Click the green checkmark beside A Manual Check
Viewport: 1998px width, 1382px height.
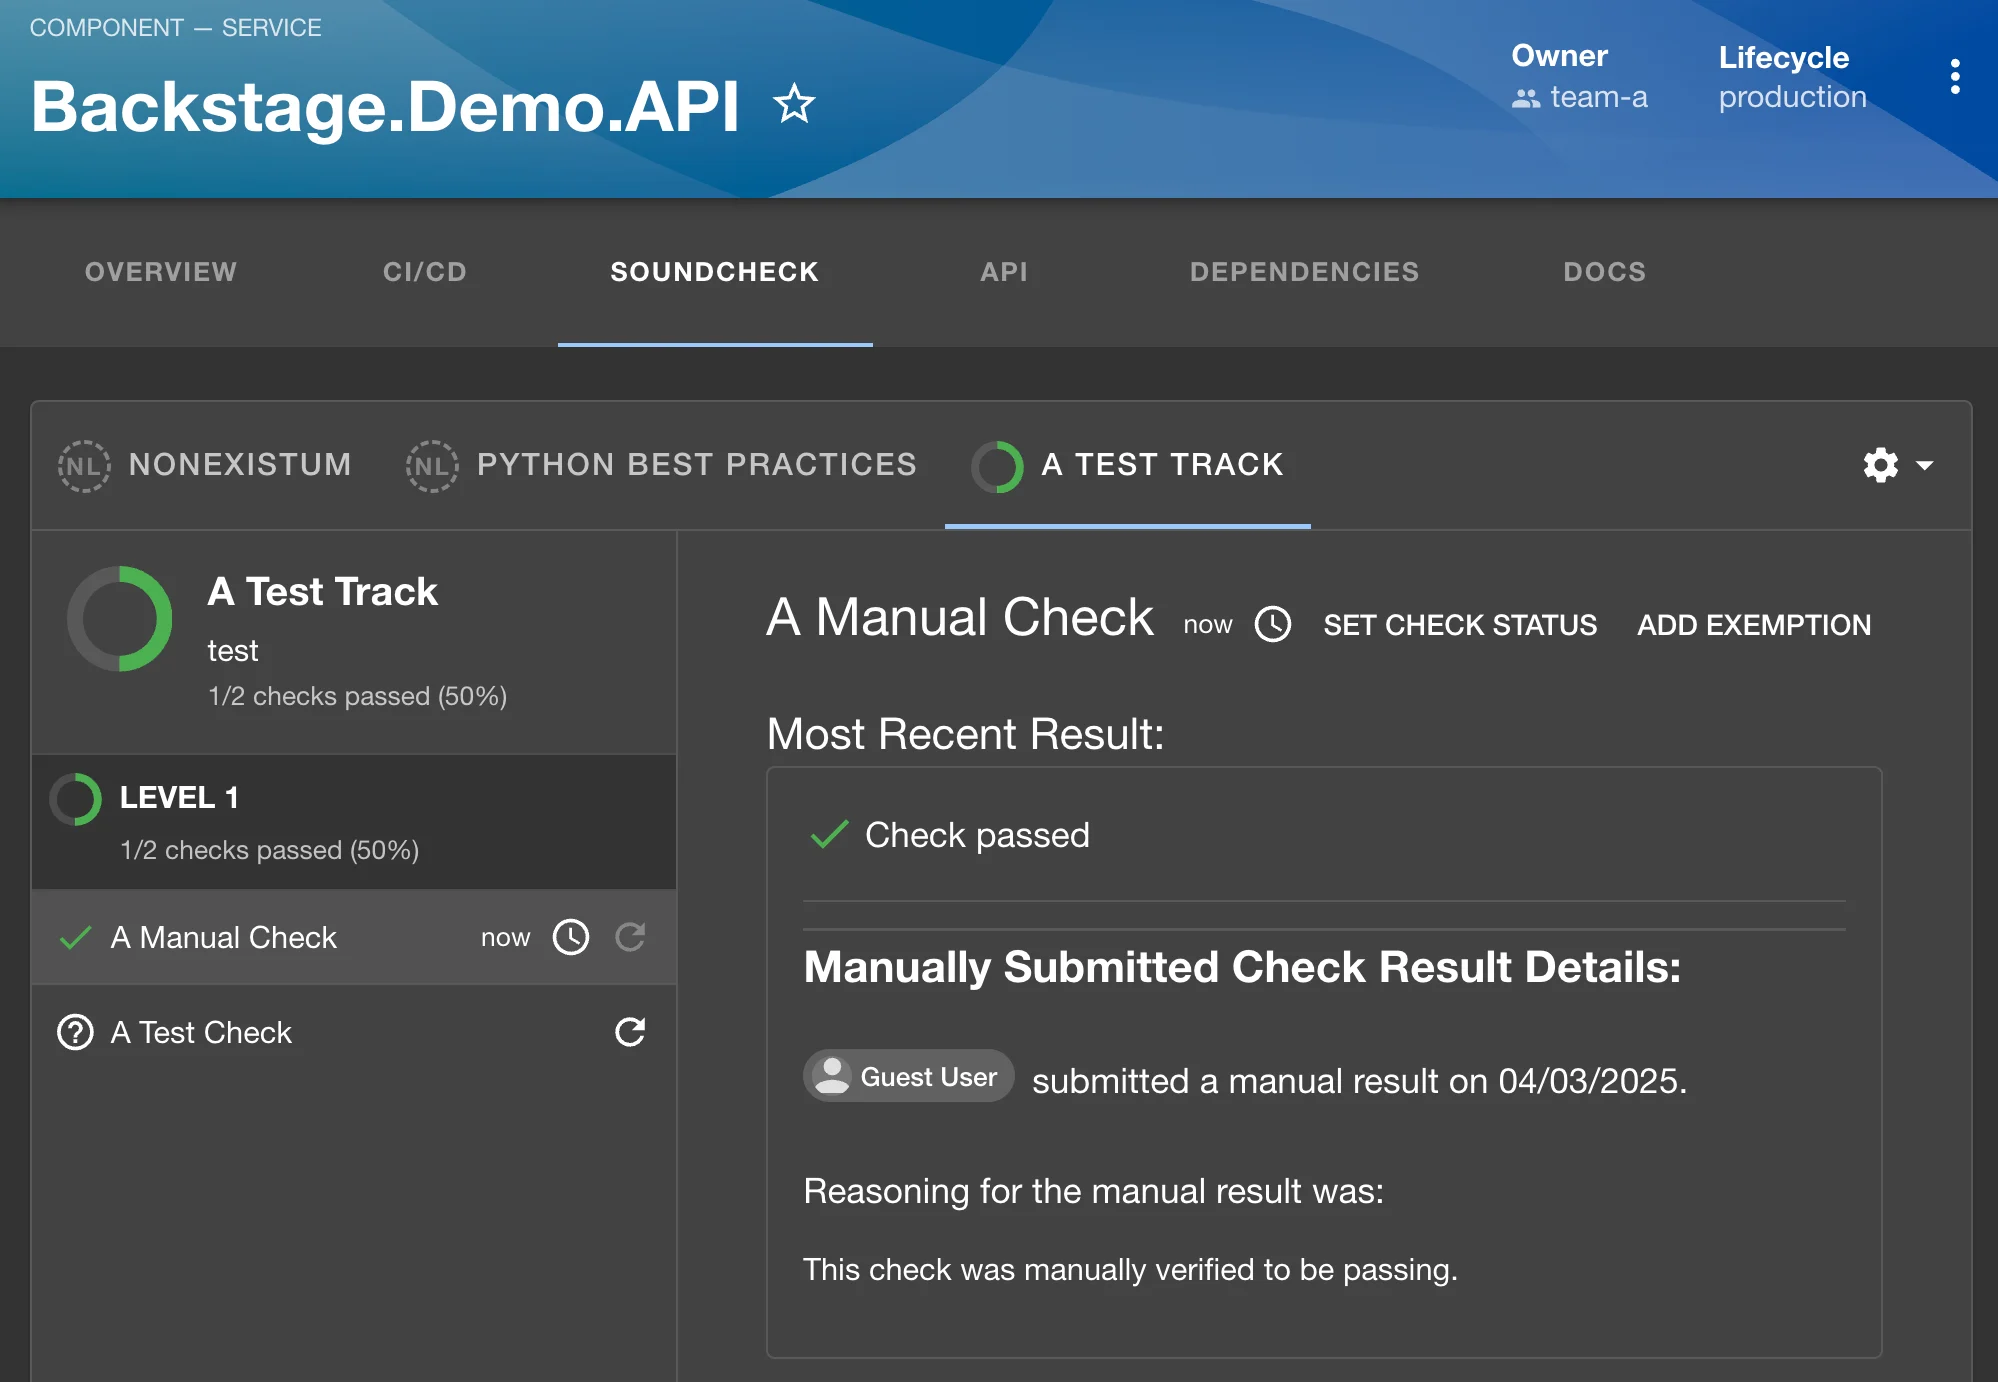tap(76, 938)
